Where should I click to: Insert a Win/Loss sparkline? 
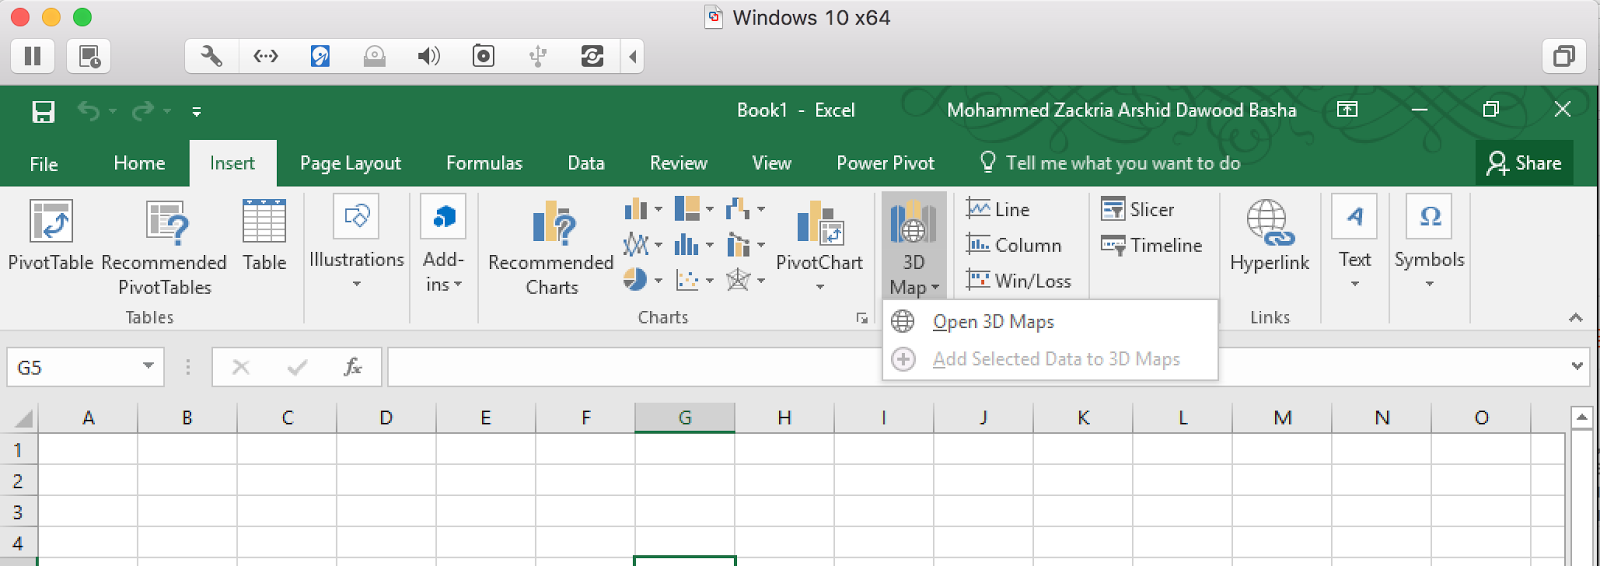pos(1019,281)
